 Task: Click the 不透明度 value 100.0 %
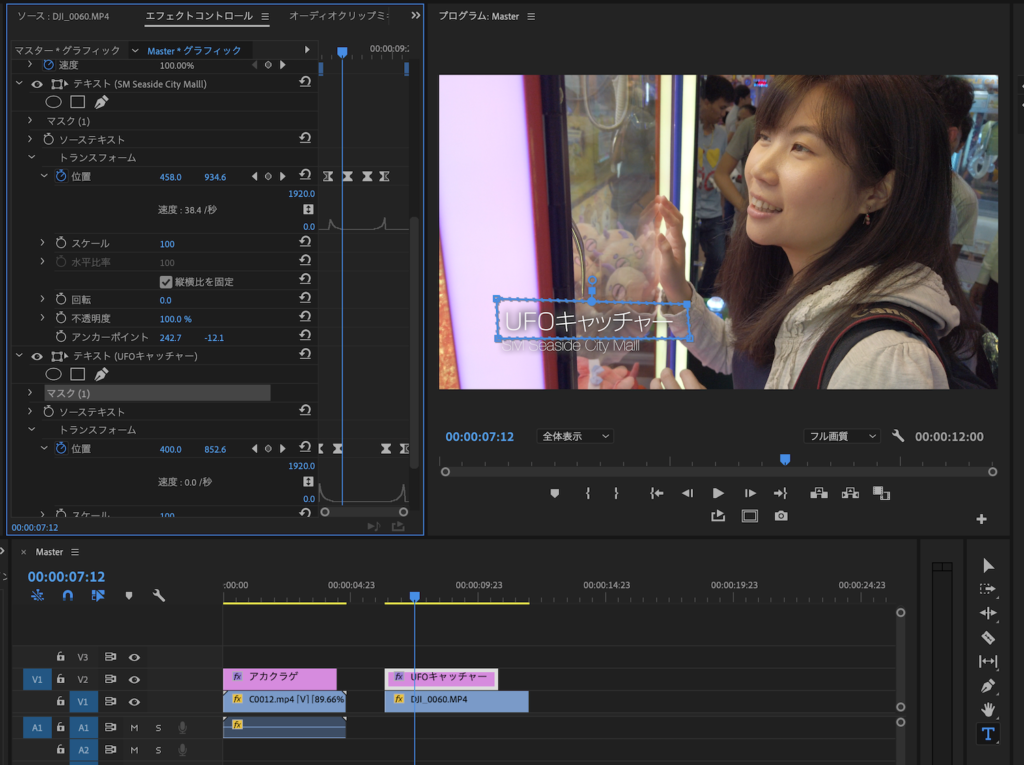point(175,318)
